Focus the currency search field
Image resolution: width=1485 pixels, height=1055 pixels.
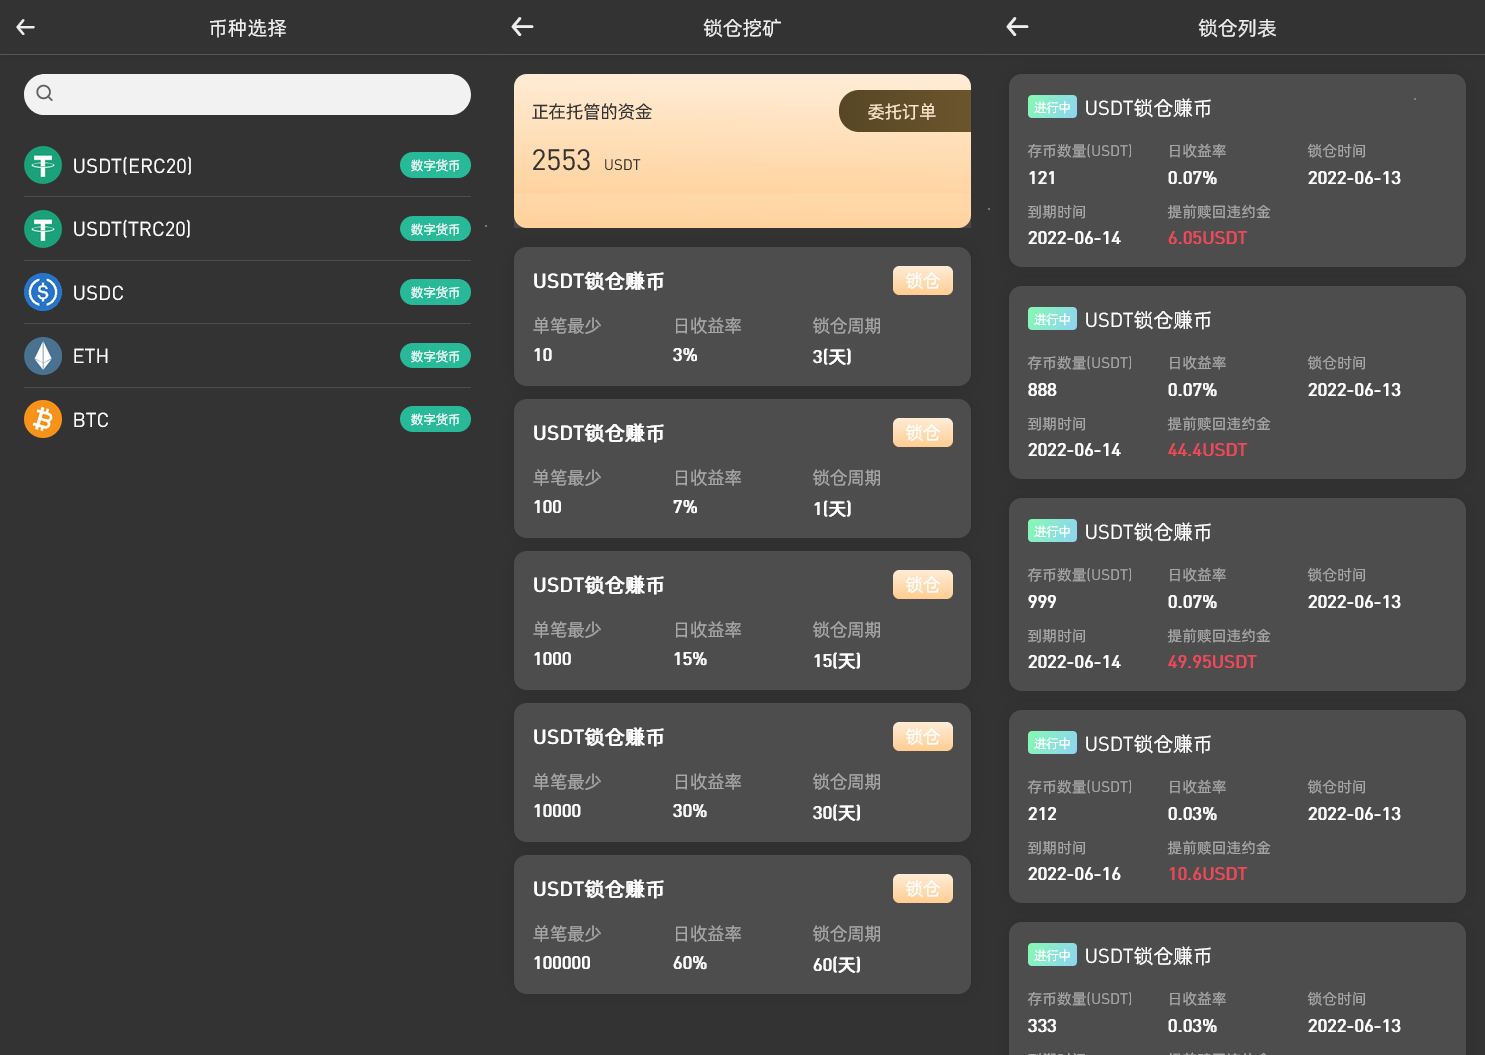[247, 94]
